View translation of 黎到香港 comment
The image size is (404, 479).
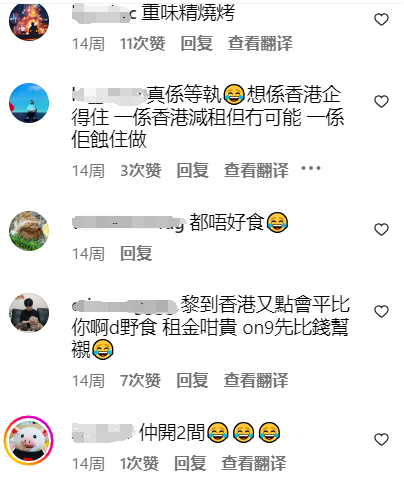[256, 380]
